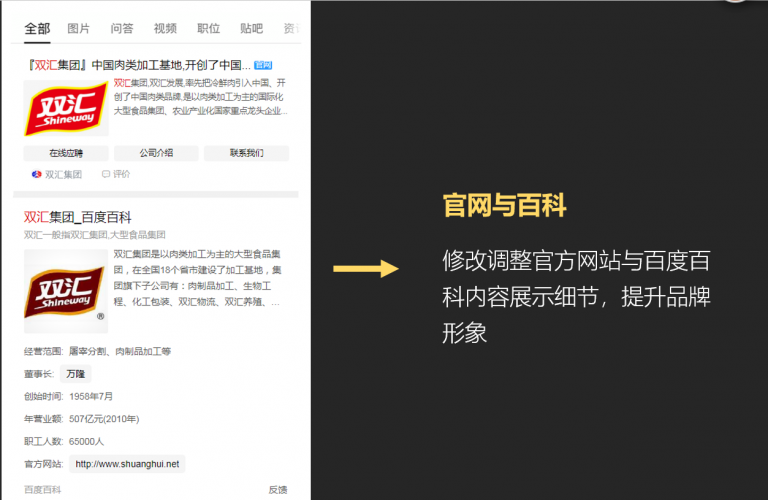Click the 在线应聘 button
This screenshot has width=768, height=500.
66,153
